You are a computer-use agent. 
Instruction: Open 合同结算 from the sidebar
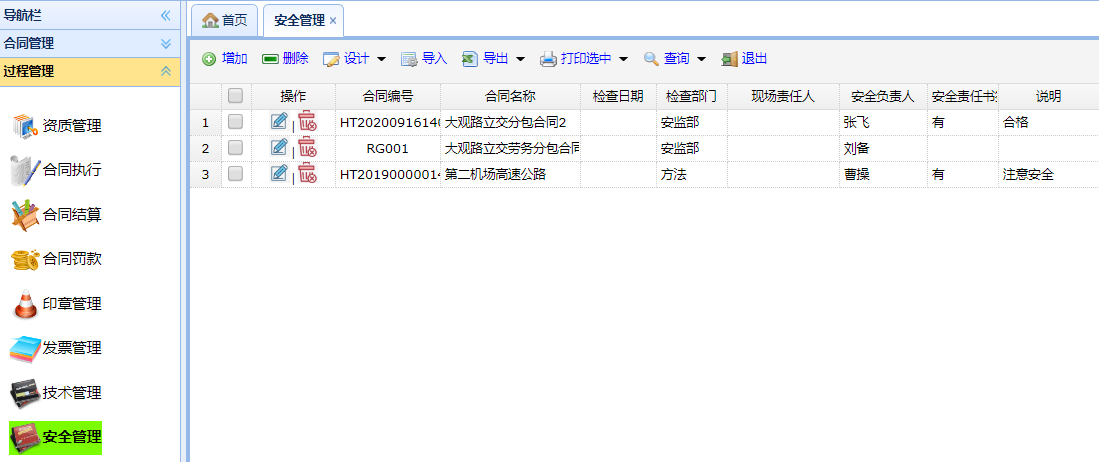(72, 215)
